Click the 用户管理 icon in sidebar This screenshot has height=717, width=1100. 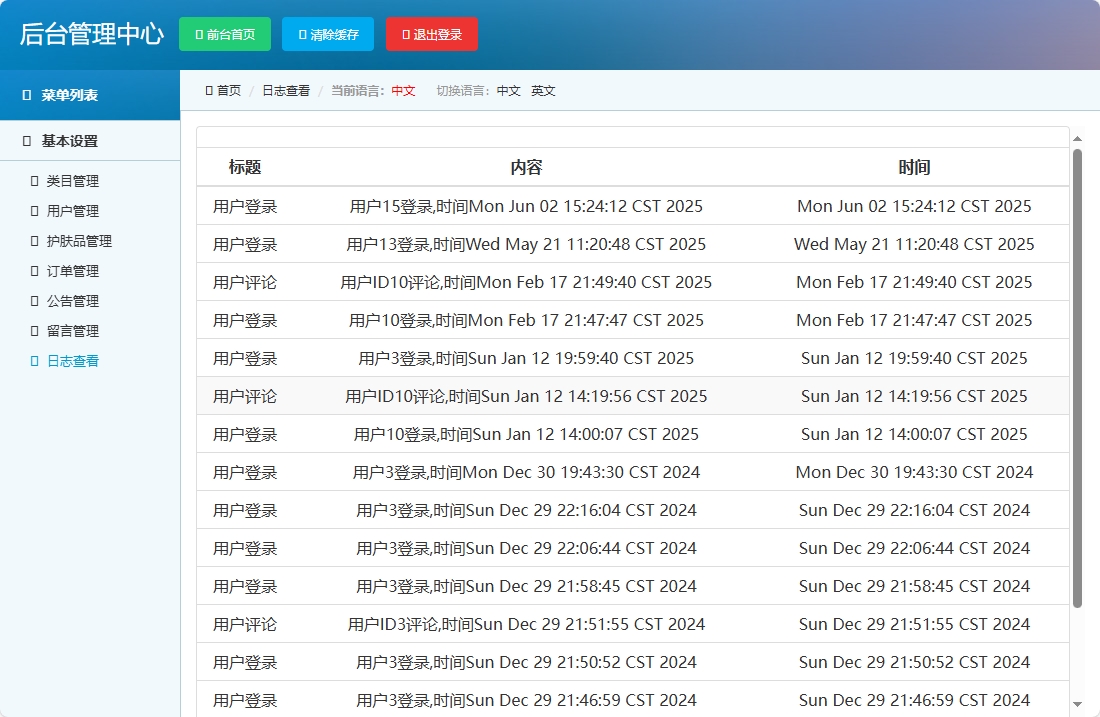click(x=36, y=211)
